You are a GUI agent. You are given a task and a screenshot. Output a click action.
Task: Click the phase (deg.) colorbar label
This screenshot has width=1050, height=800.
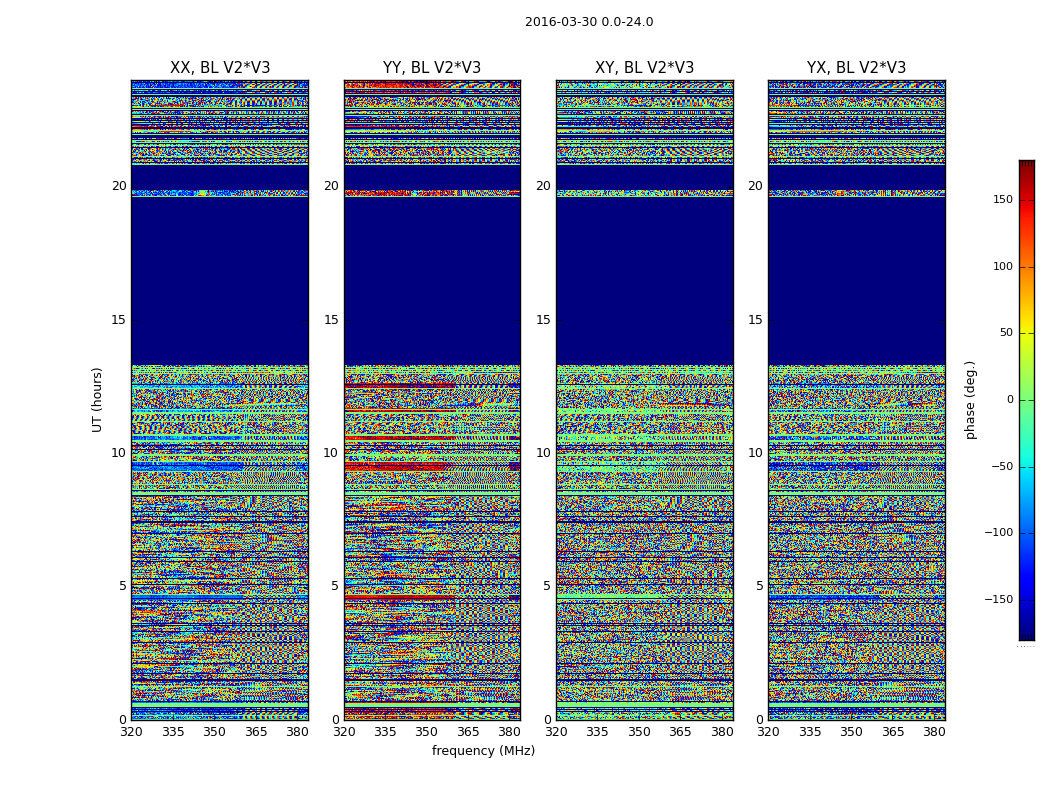(970, 400)
